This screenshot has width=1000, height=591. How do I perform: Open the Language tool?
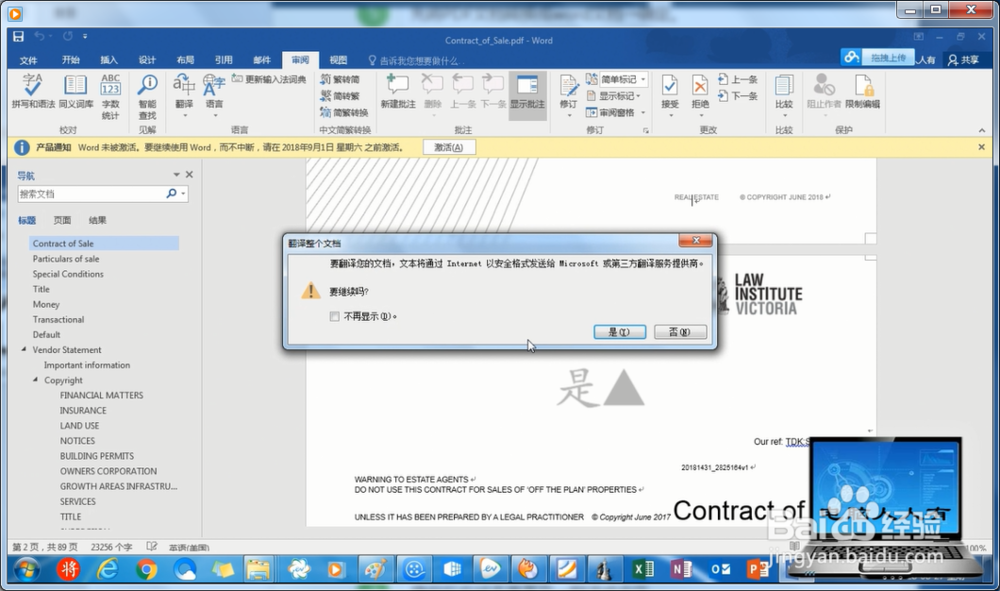pyautogui.click(x=214, y=94)
